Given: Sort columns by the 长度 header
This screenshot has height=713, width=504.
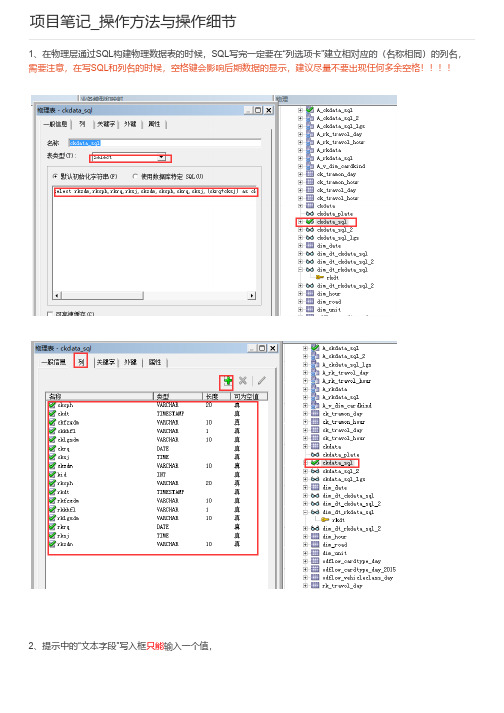Looking at the screenshot, I should pos(216,397).
